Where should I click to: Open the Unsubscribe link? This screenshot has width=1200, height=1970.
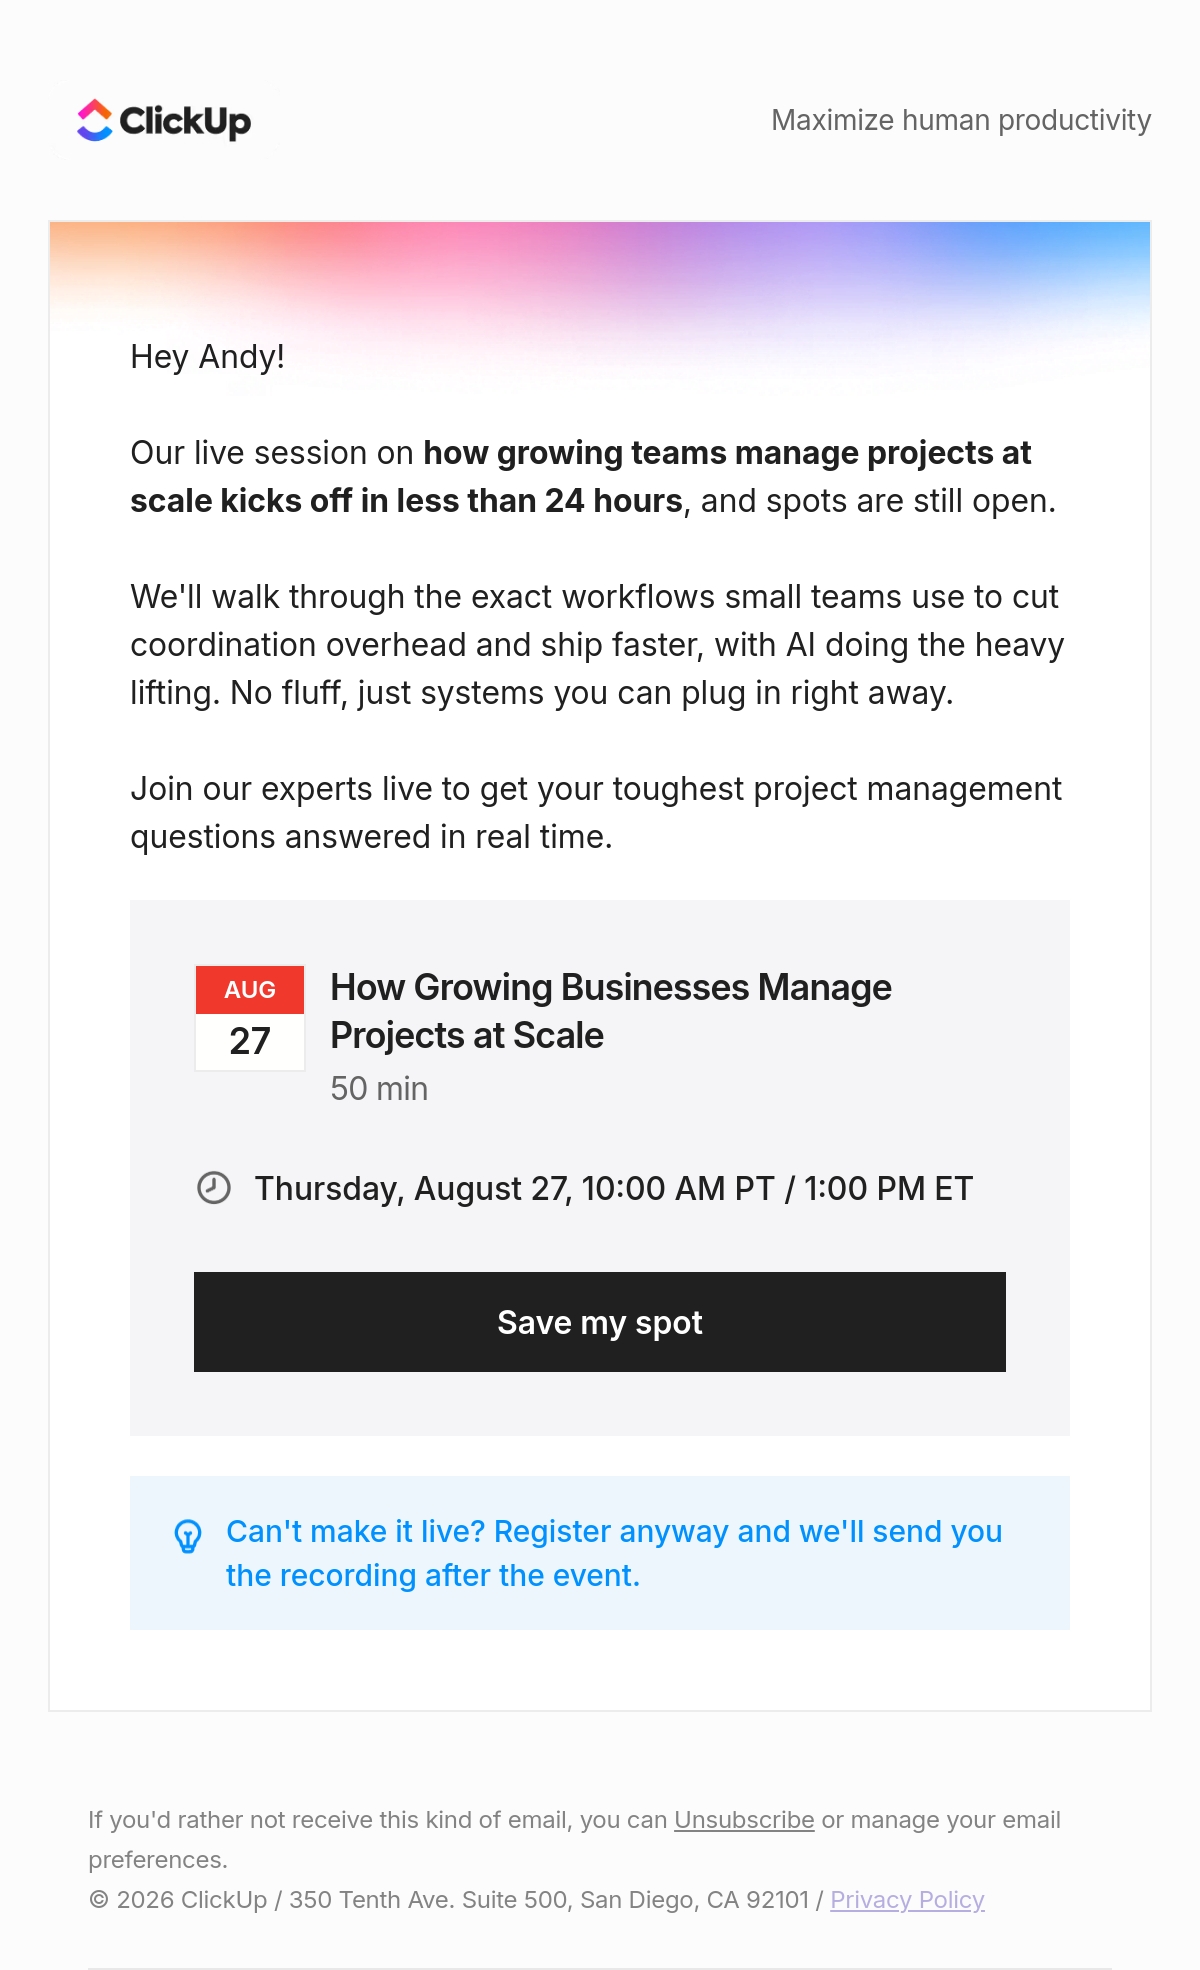pyautogui.click(x=744, y=1820)
